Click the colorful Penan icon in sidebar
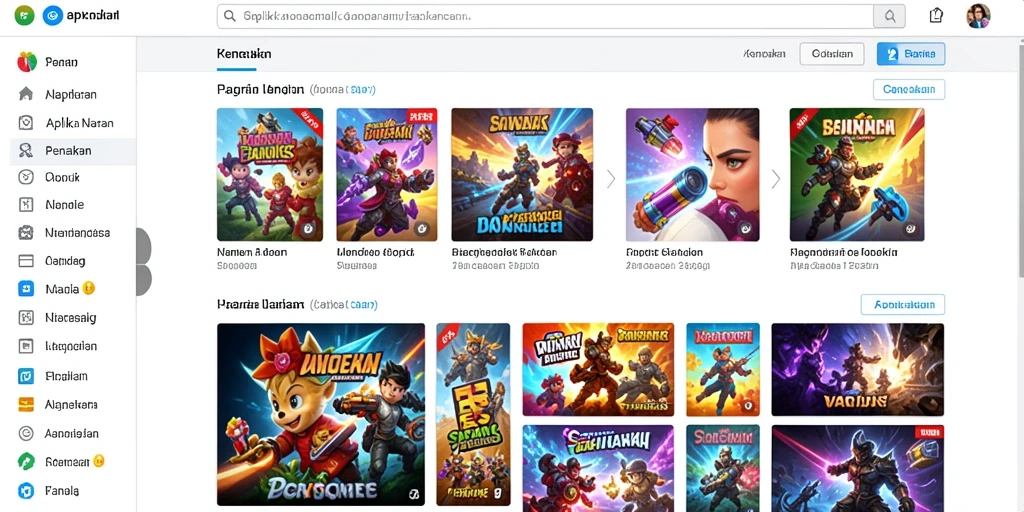The width and height of the screenshot is (1024, 512). click(x=27, y=62)
